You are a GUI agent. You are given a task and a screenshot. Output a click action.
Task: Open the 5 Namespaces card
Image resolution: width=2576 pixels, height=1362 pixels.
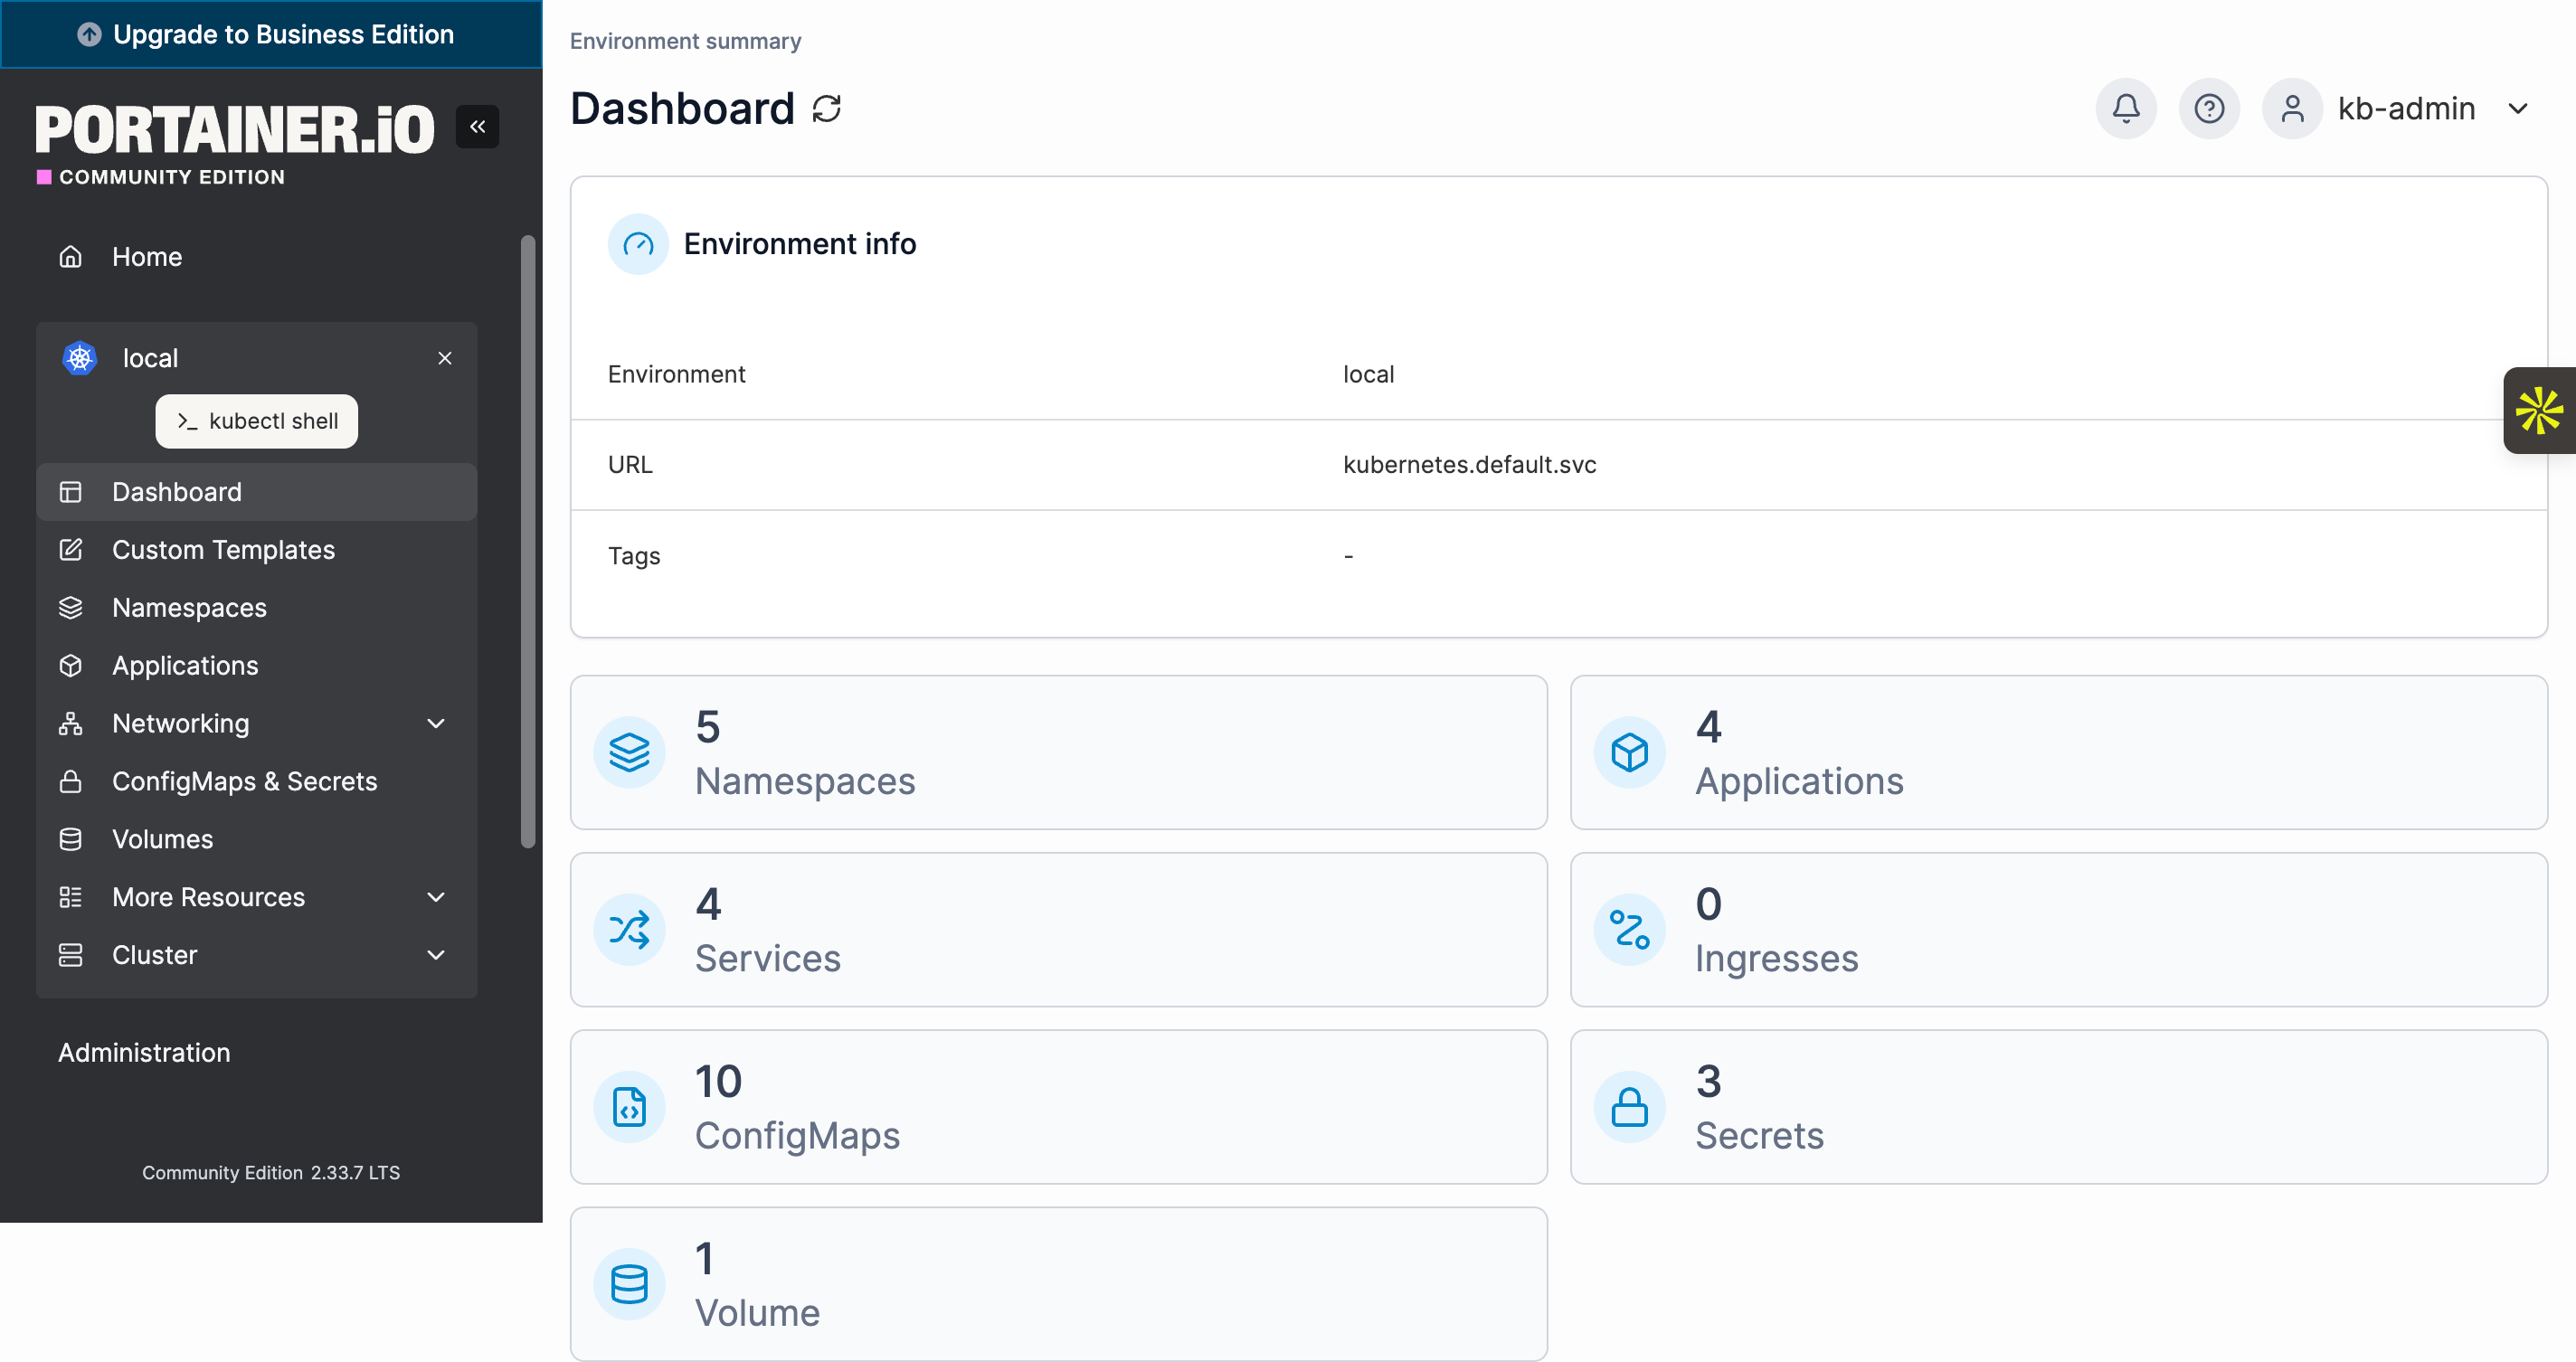tap(1059, 752)
